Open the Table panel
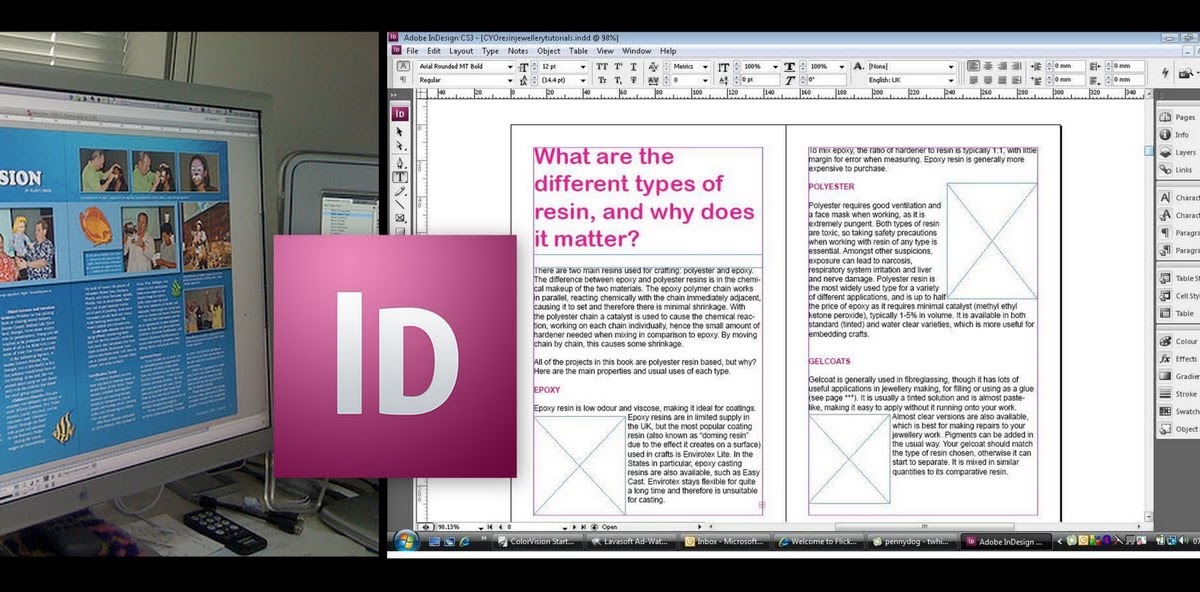Viewport: 1200px width, 592px height. (1178, 313)
